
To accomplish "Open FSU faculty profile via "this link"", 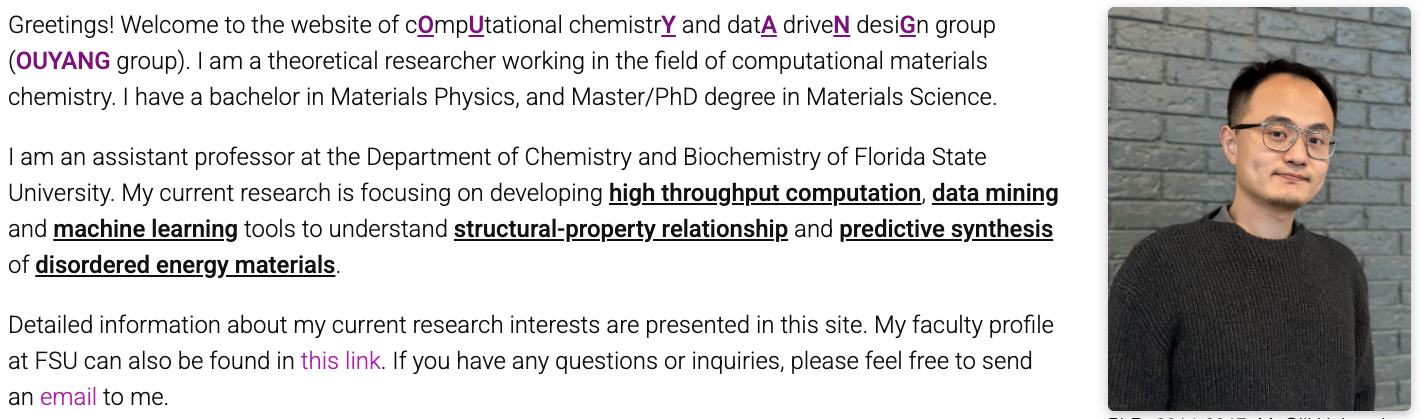I will [x=340, y=361].
